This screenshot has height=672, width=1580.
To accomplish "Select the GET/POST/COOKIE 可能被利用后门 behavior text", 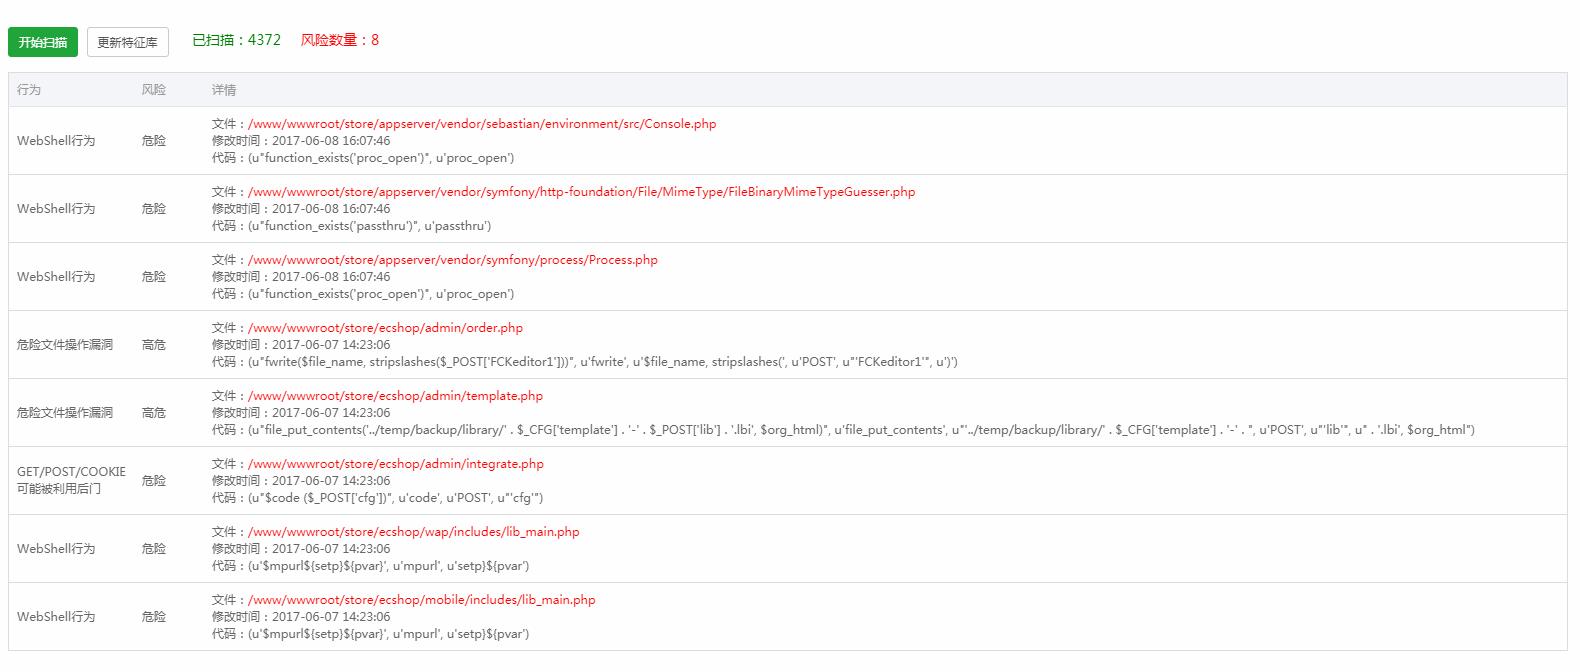I will click(71, 480).
